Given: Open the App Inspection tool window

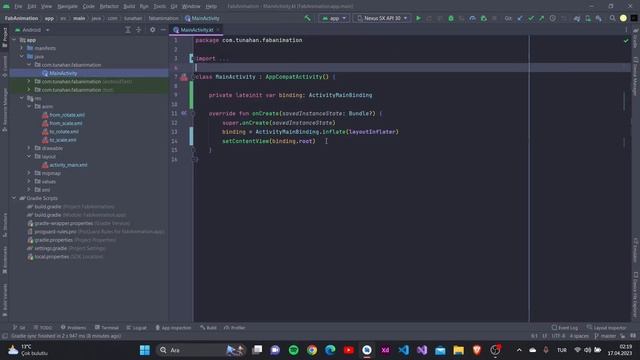Looking at the screenshot, I should click(x=173, y=328).
